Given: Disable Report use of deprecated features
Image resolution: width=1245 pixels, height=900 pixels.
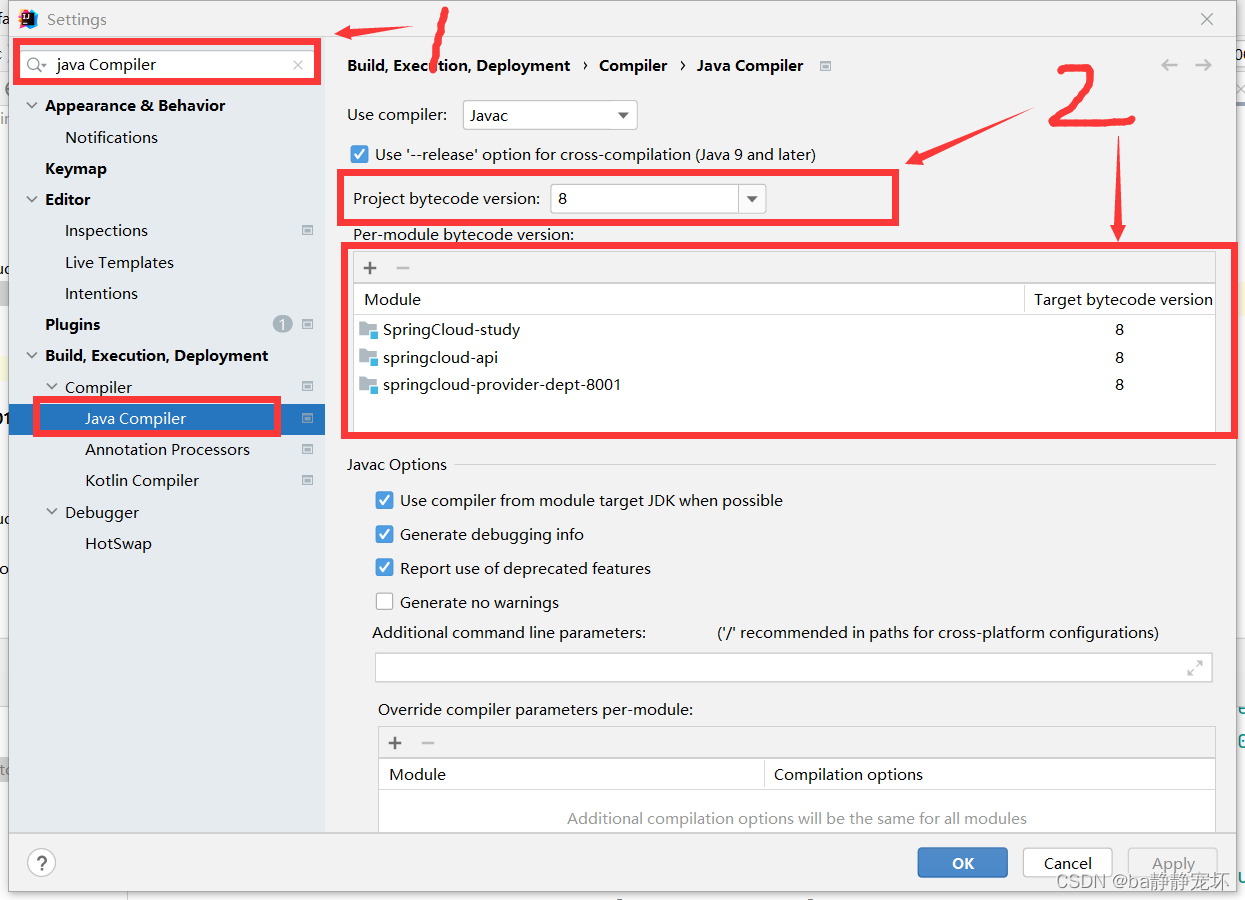Looking at the screenshot, I should 384,567.
